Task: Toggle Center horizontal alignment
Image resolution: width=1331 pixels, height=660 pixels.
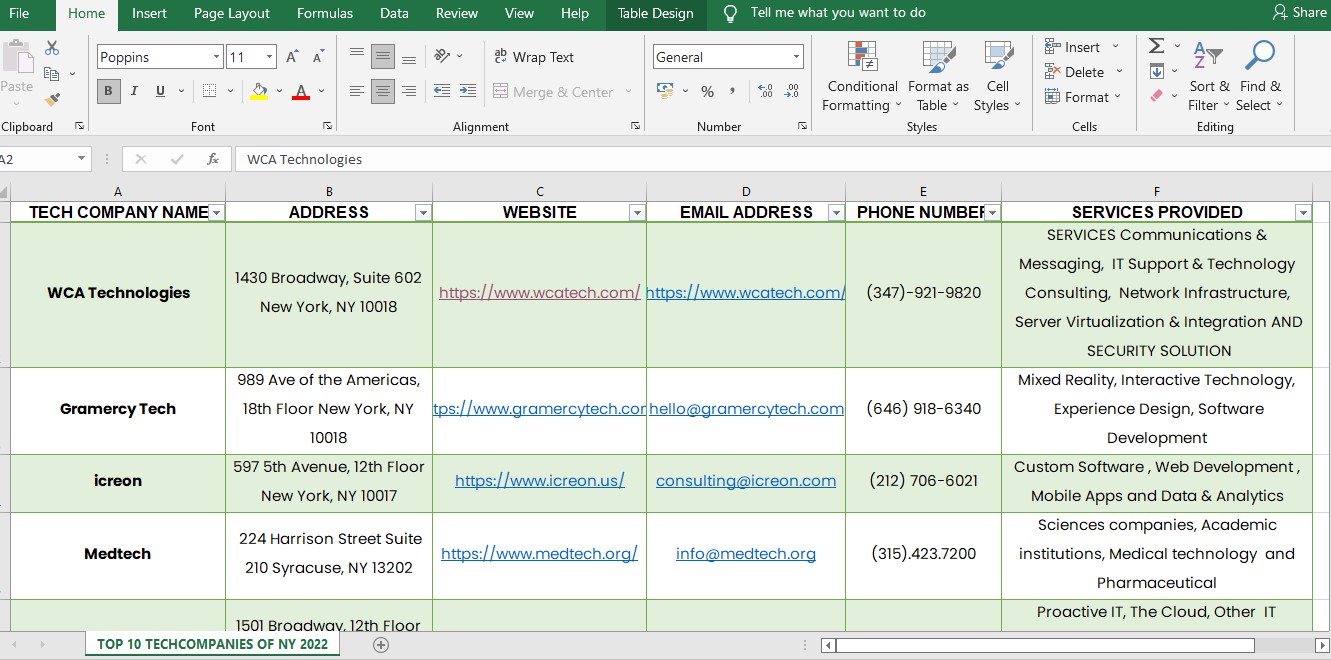Action: (382, 91)
